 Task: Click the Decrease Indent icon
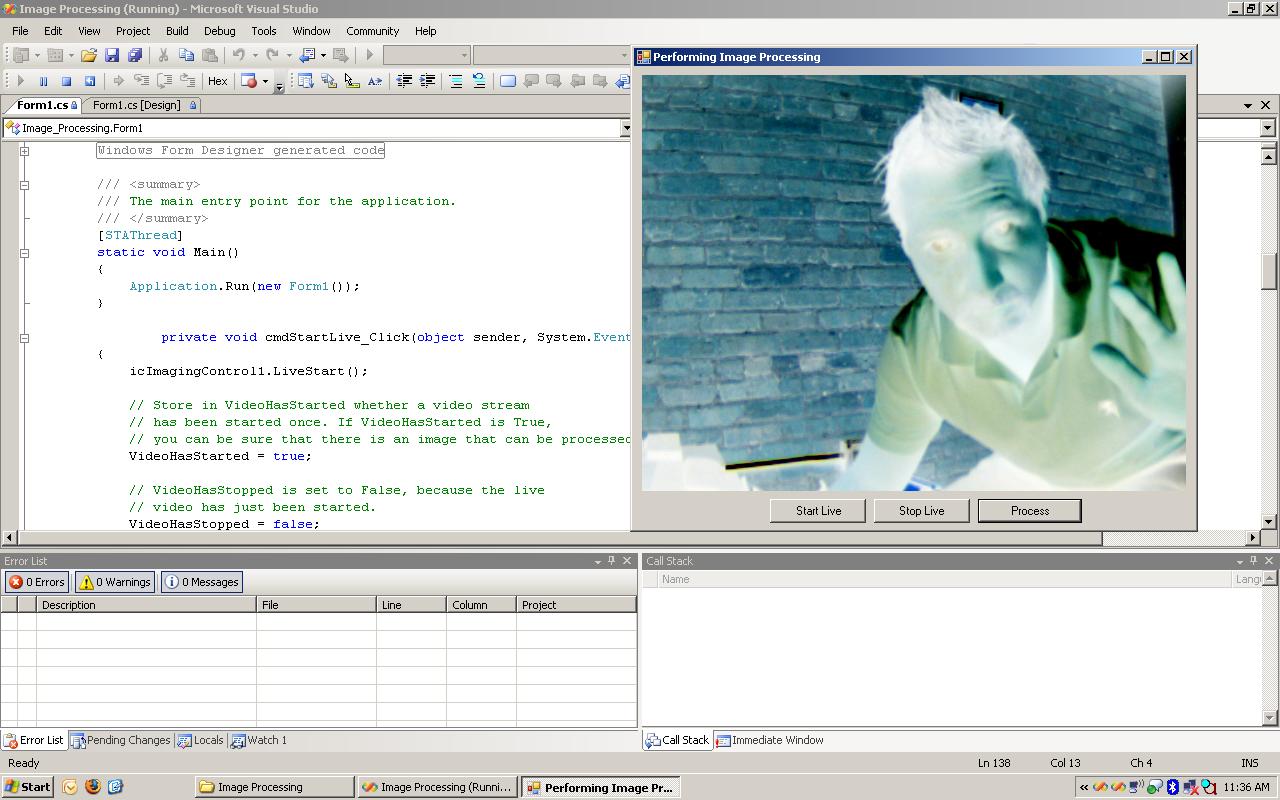tap(404, 81)
